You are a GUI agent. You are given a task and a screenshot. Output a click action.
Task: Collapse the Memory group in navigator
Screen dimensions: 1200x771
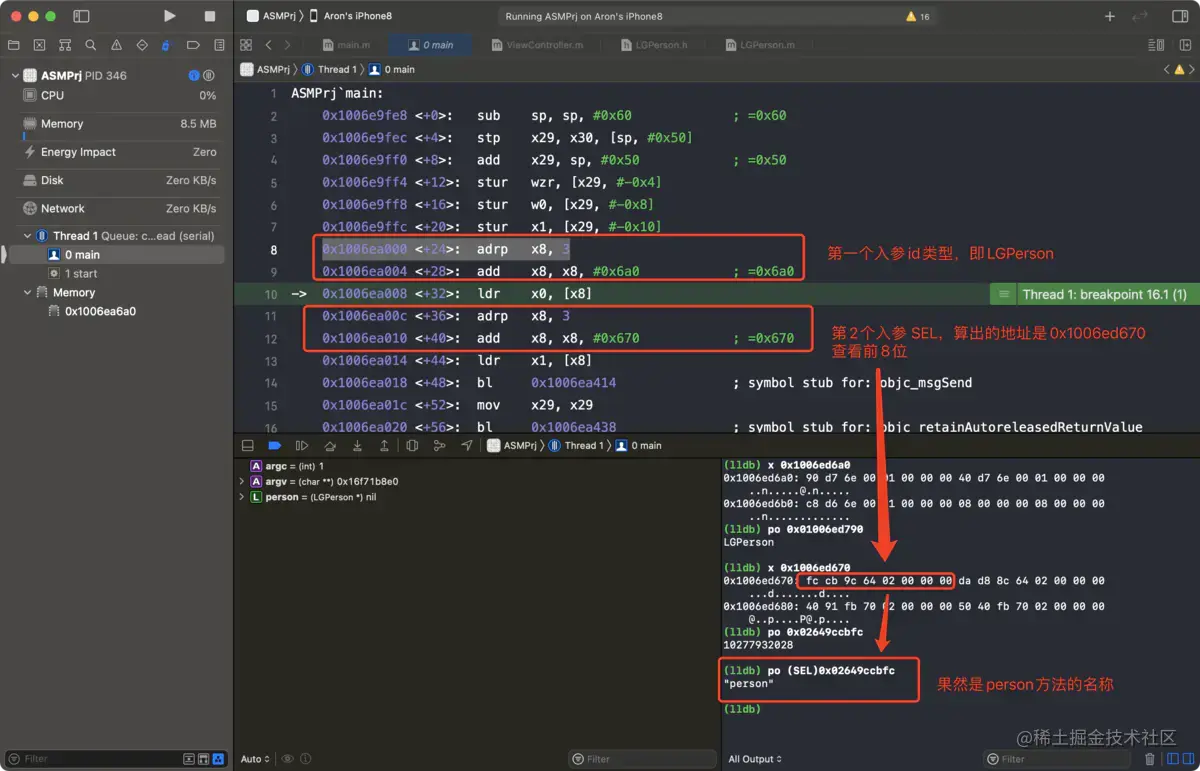[27, 292]
